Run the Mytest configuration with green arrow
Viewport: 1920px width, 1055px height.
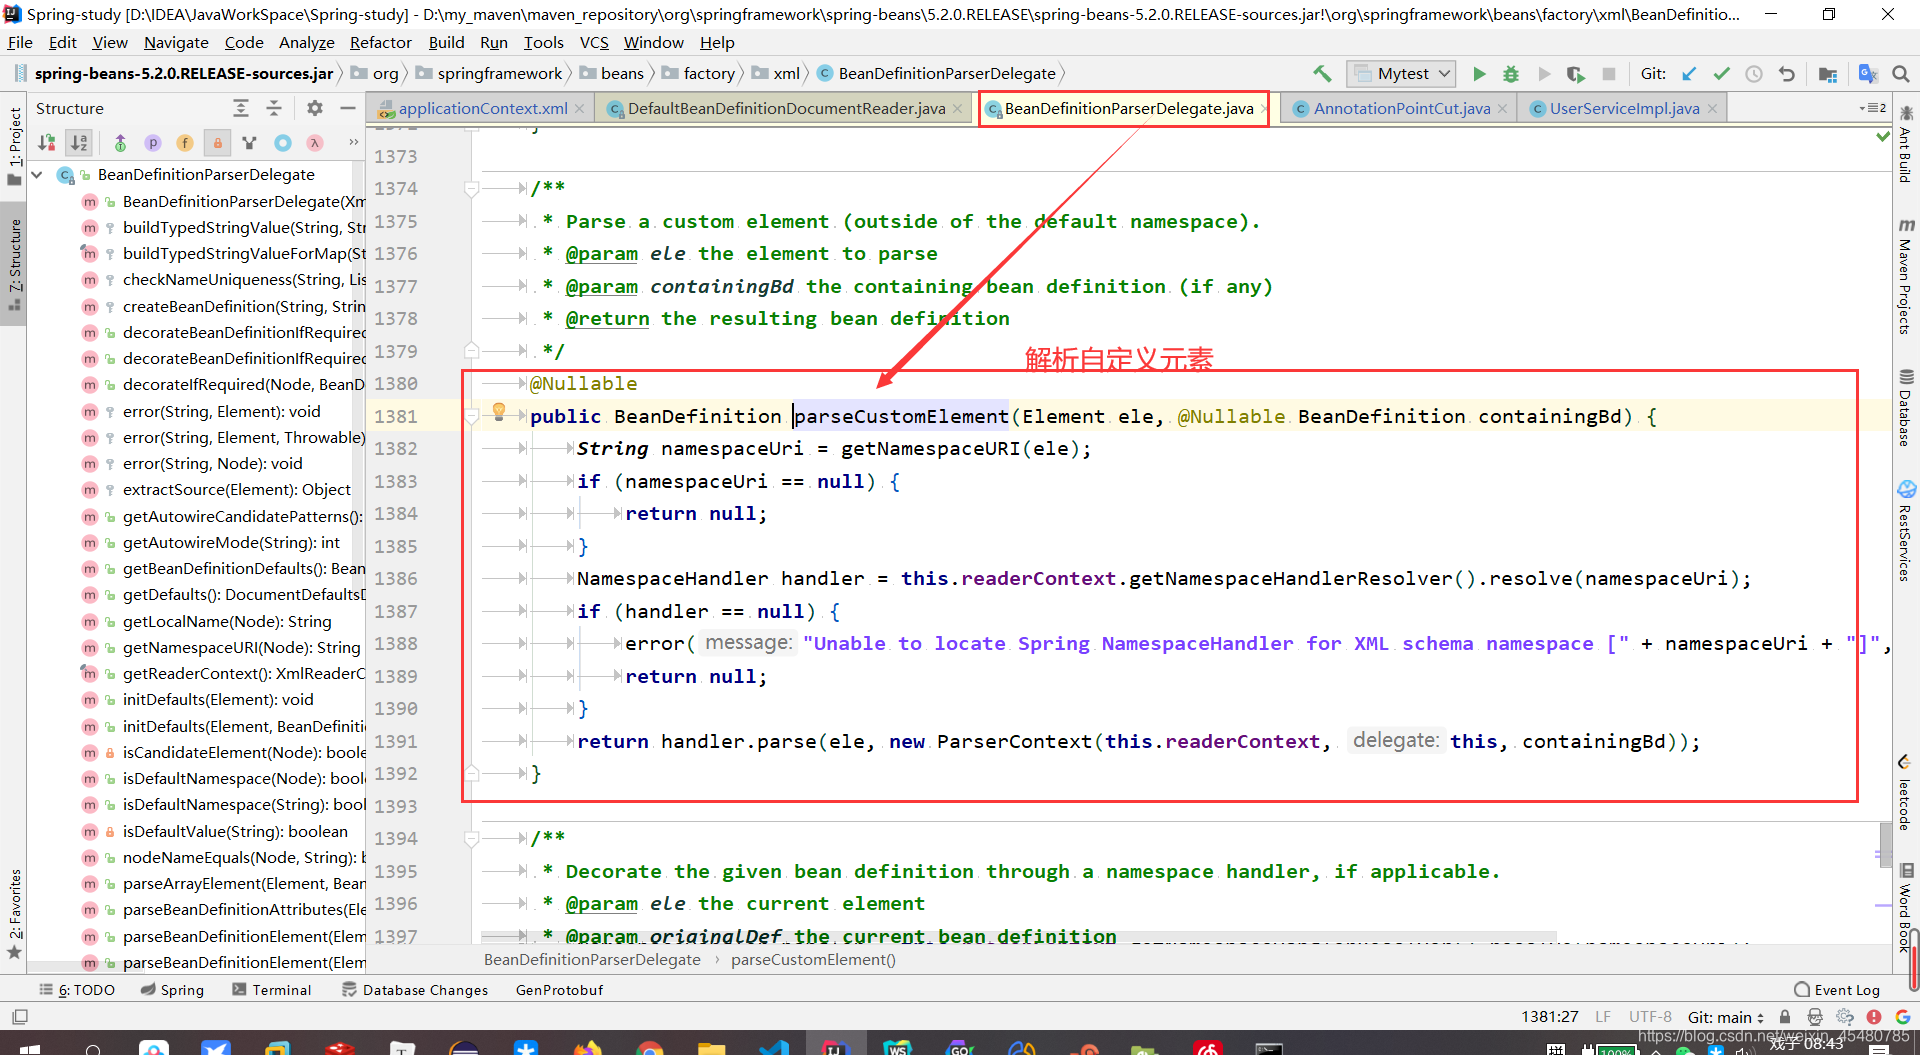[x=1479, y=73]
